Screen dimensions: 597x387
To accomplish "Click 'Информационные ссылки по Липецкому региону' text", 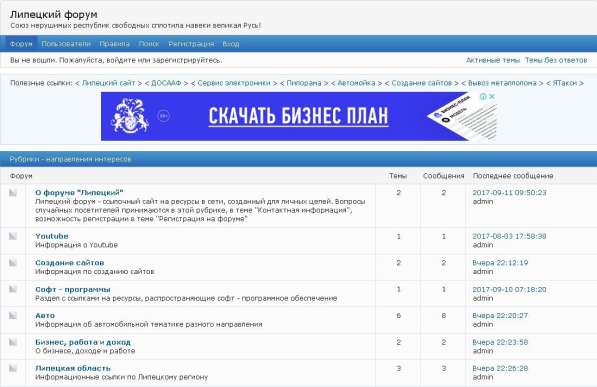I will click(121, 377).
